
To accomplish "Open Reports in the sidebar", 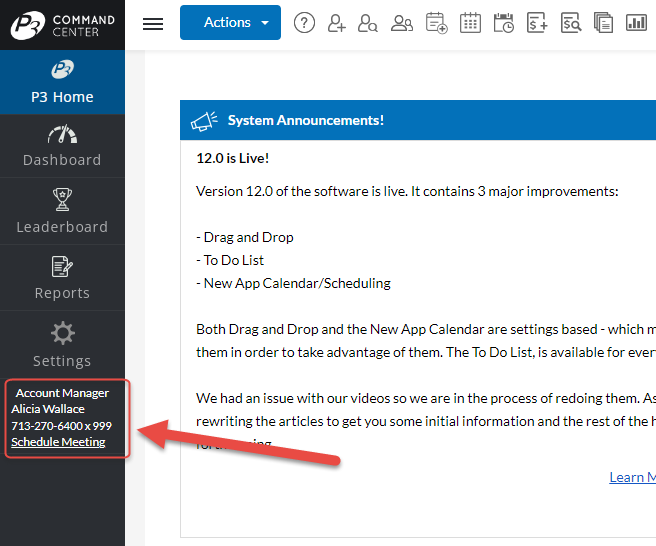I will point(62,278).
